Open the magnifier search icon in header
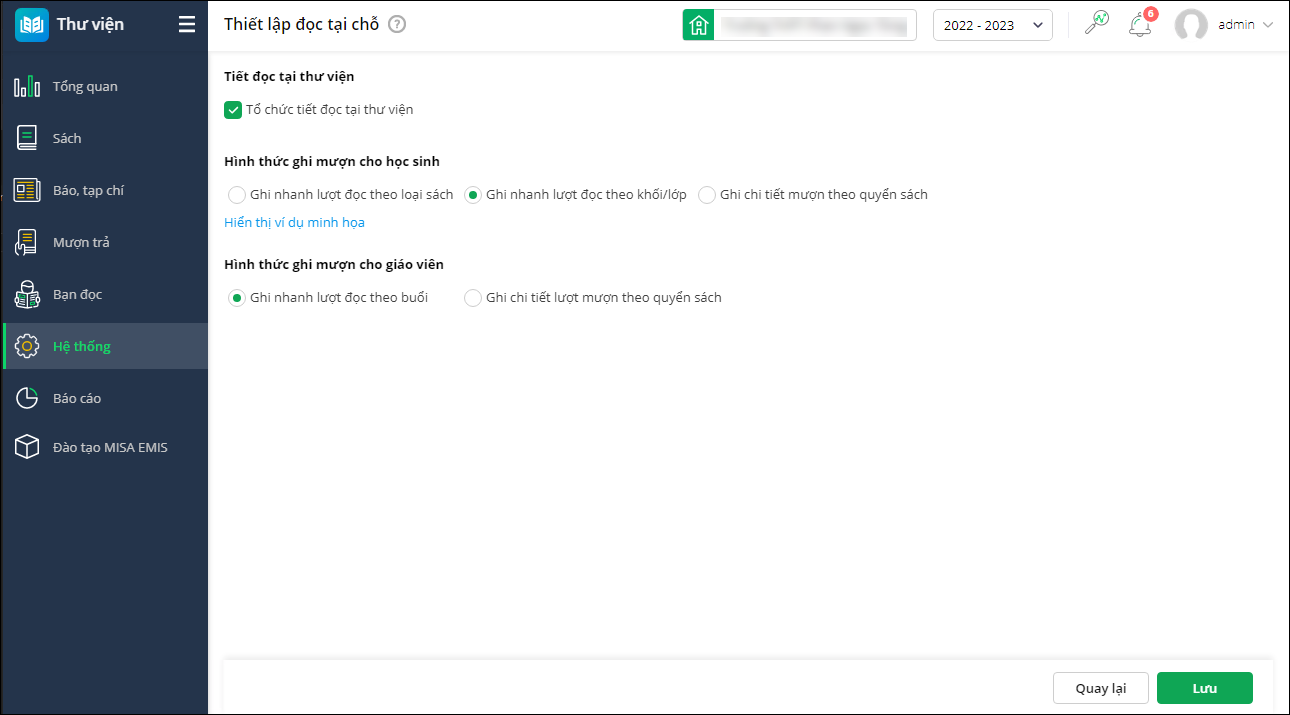Screen dimensions: 1290x715 1096,24
